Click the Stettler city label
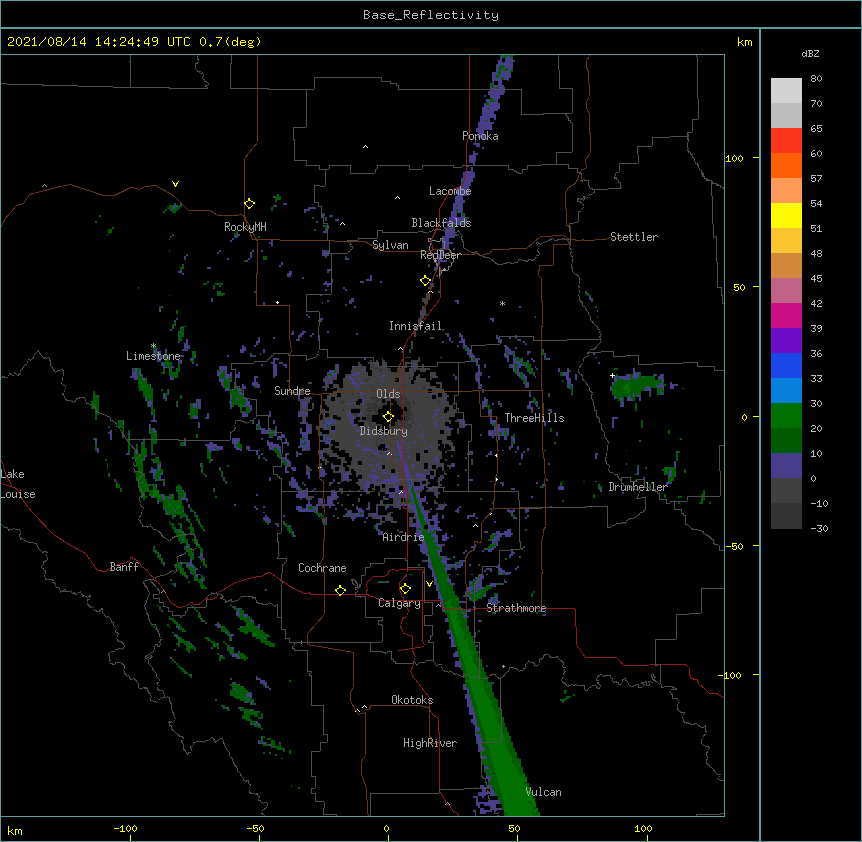This screenshot has height=842, width=862. click(x=634, y=237)
